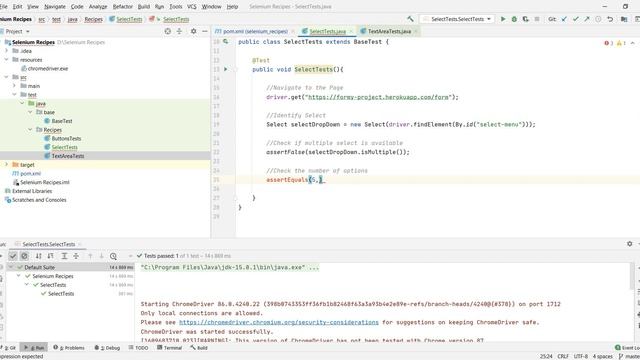
Task: Collapse the resources folder
Action: click(7, 60)
